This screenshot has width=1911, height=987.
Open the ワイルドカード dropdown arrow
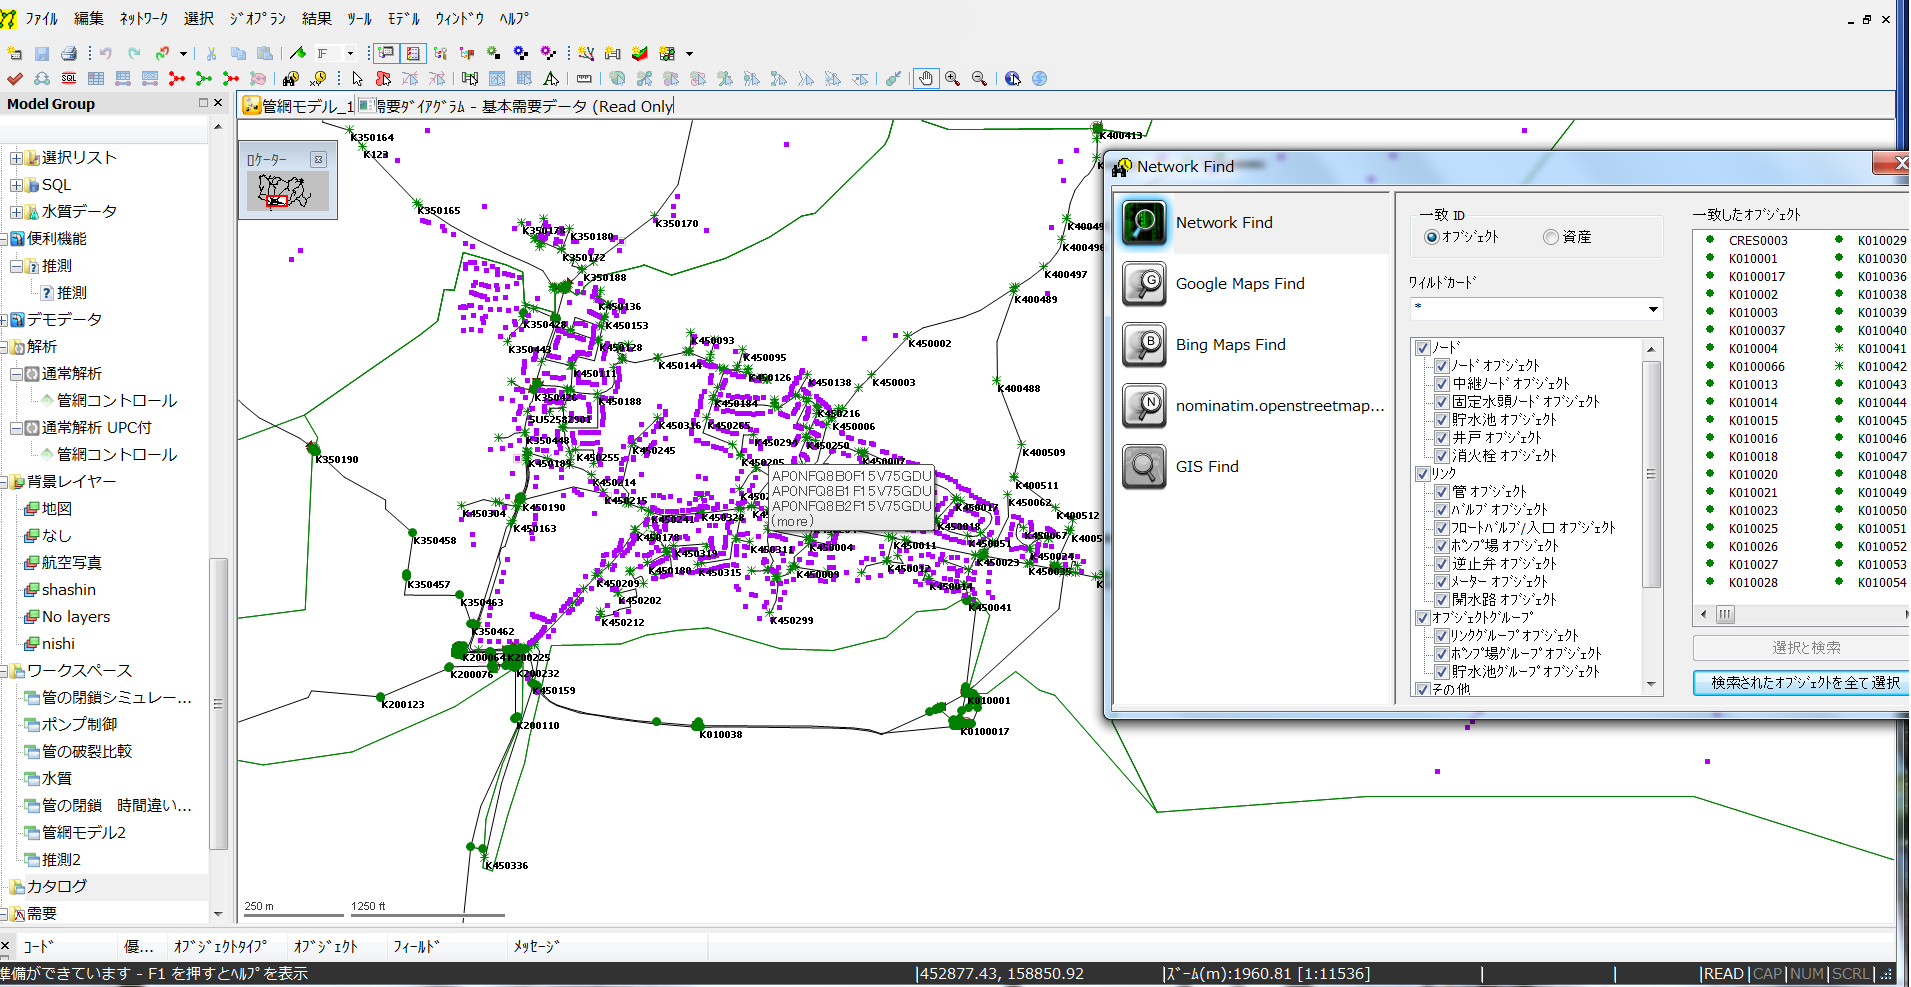(1653, 309)
